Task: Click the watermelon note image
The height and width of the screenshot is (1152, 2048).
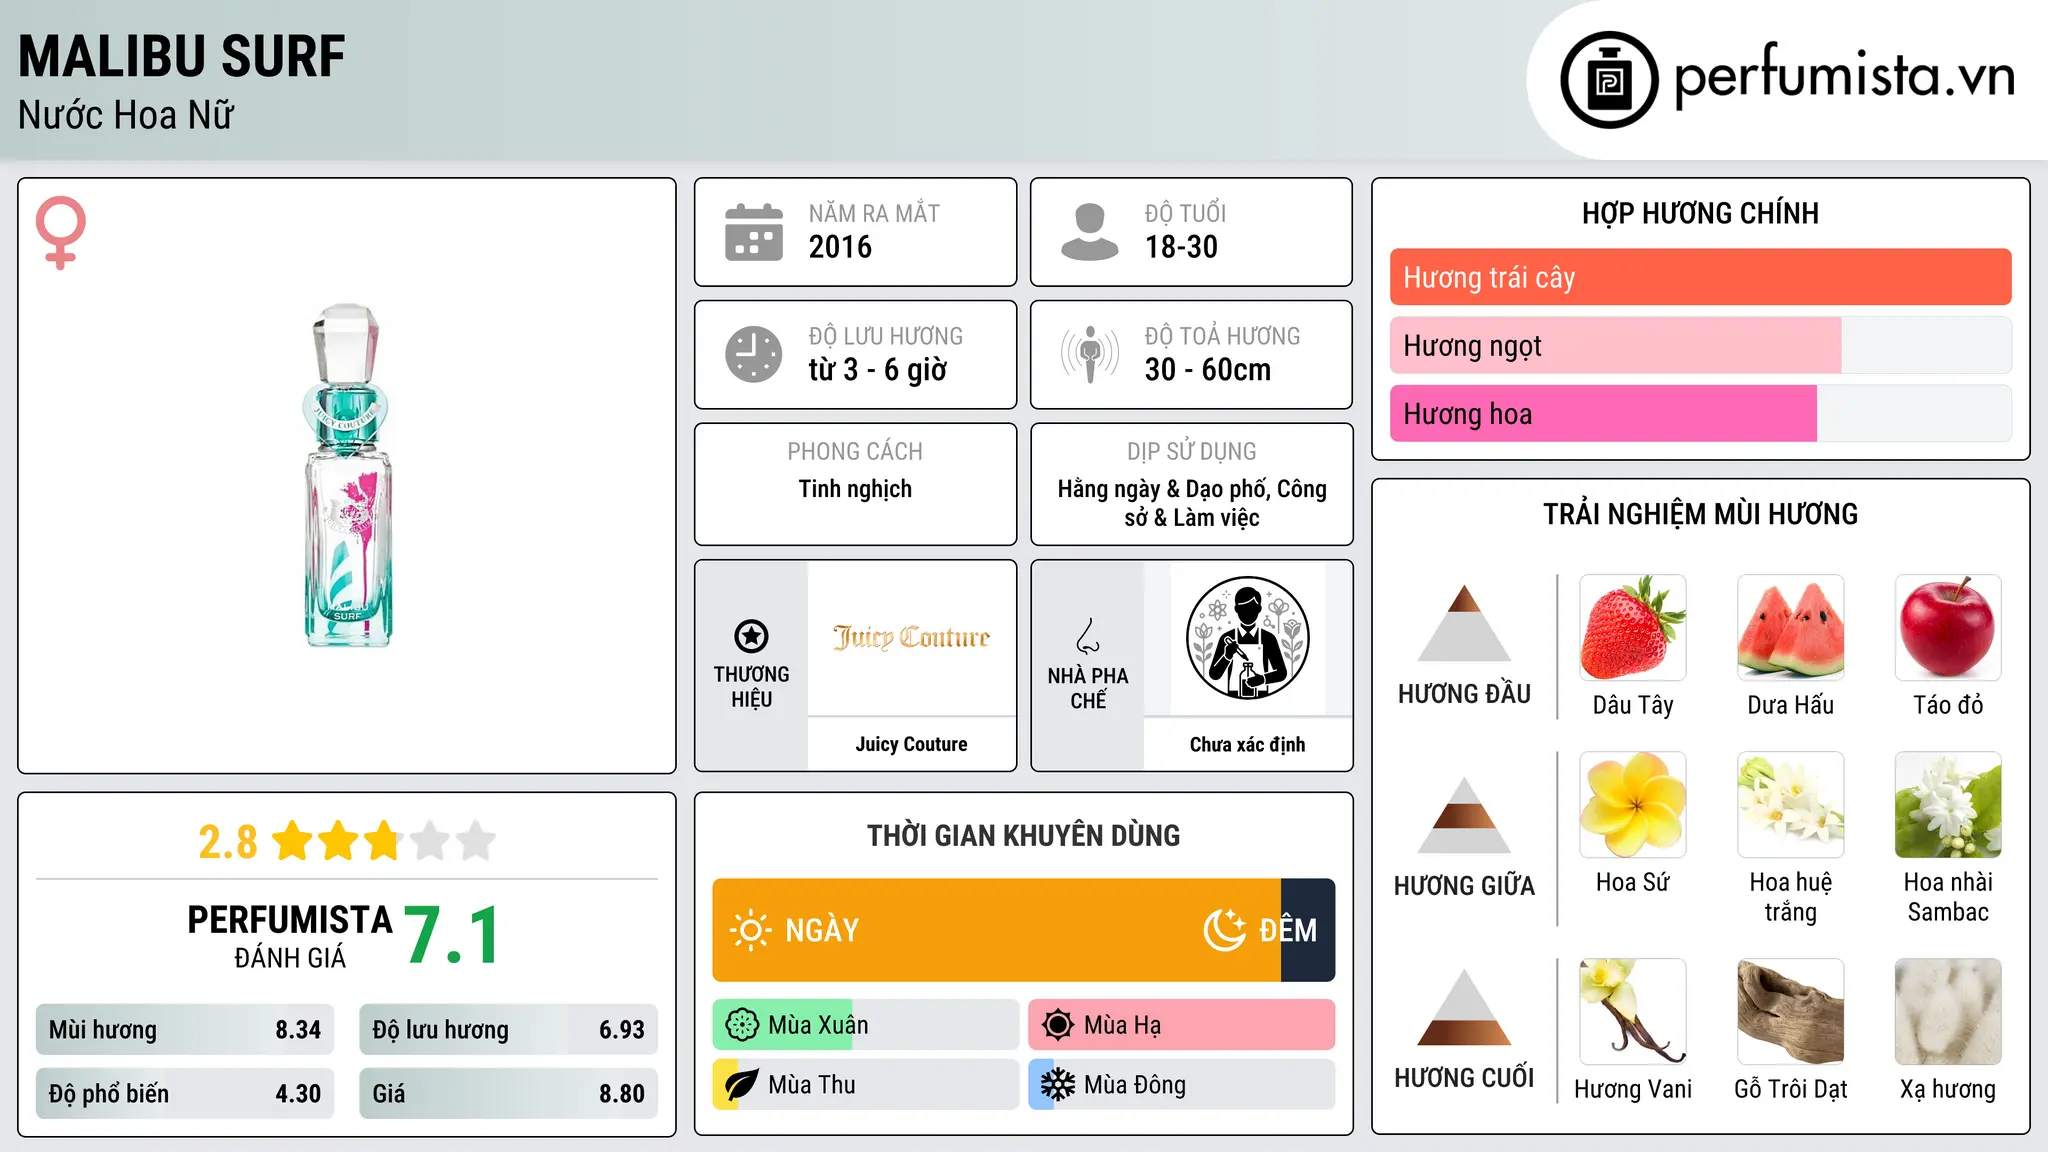Action: (1791, 628)
